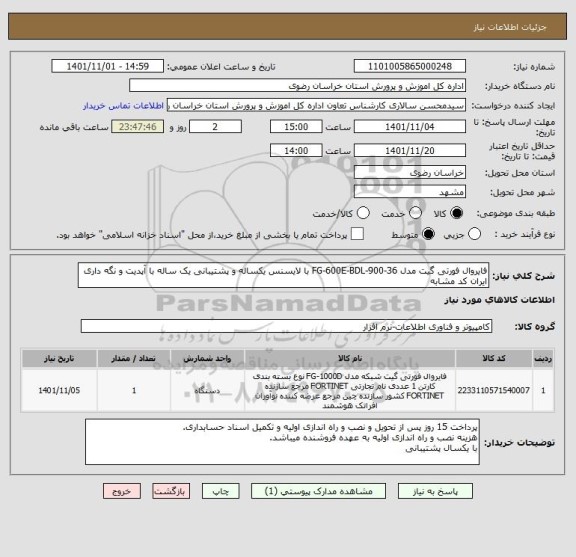The image size is (576, 557).
Task: Click the اطلاعات کالاهای مورد نیاز heading
Action: (500, 300)
